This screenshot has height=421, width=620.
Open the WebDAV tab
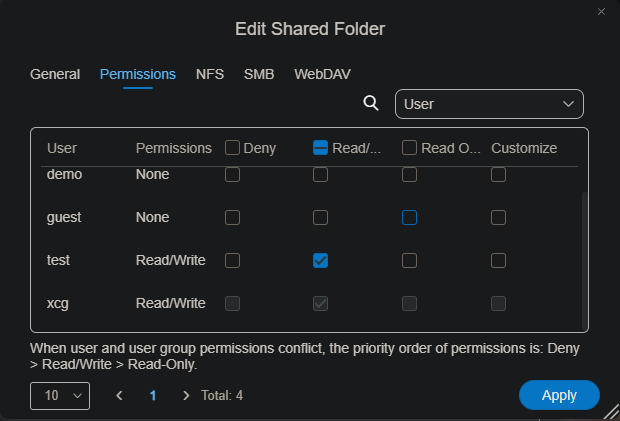point(322,74)
